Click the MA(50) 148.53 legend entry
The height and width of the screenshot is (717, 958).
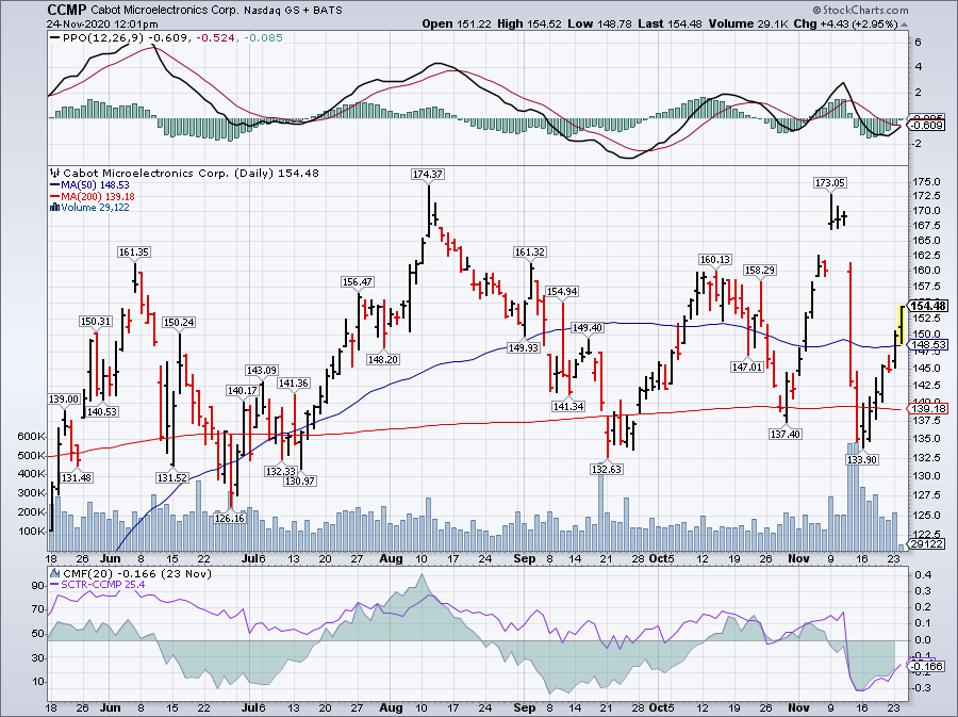click(90, 185)
